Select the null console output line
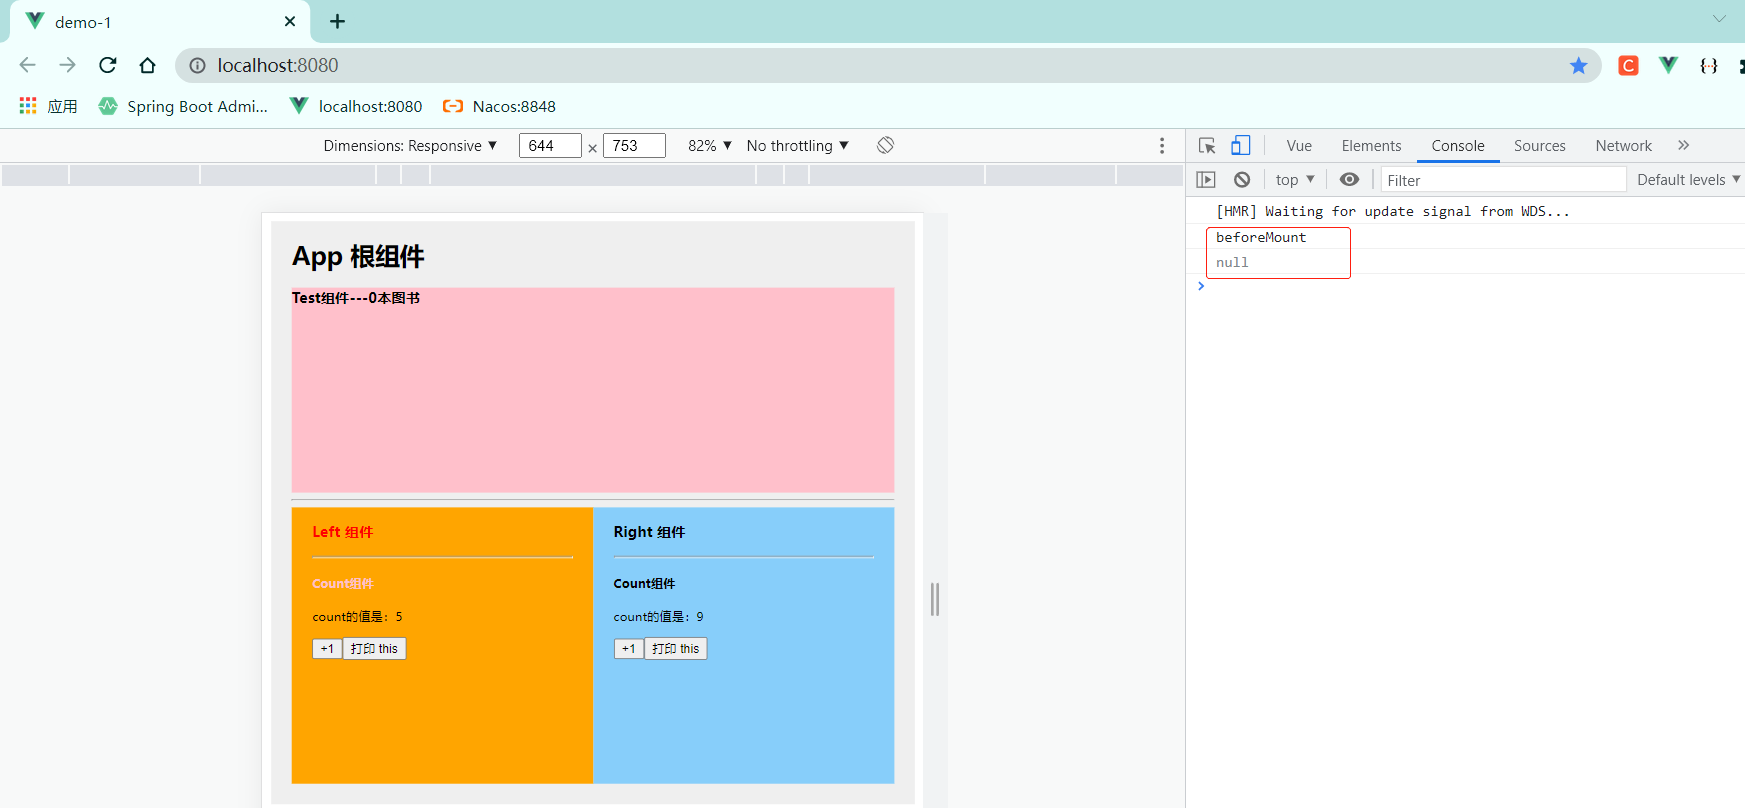This screenshot has width=1745, height=808. [x=1232, y=262]
